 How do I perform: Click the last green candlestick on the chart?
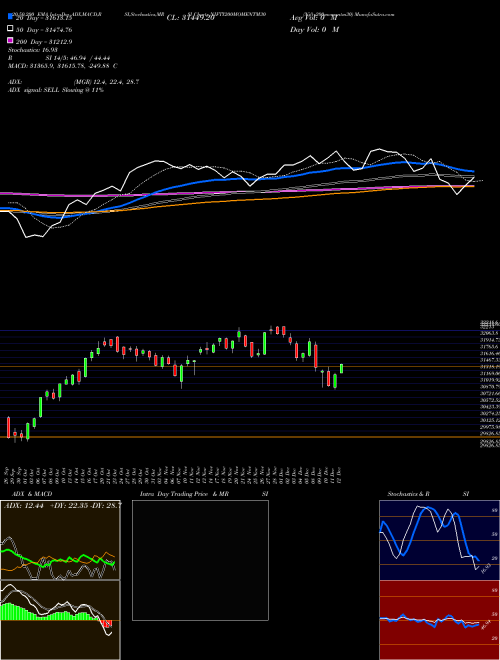pyautogui.click(x=341, y=369)
